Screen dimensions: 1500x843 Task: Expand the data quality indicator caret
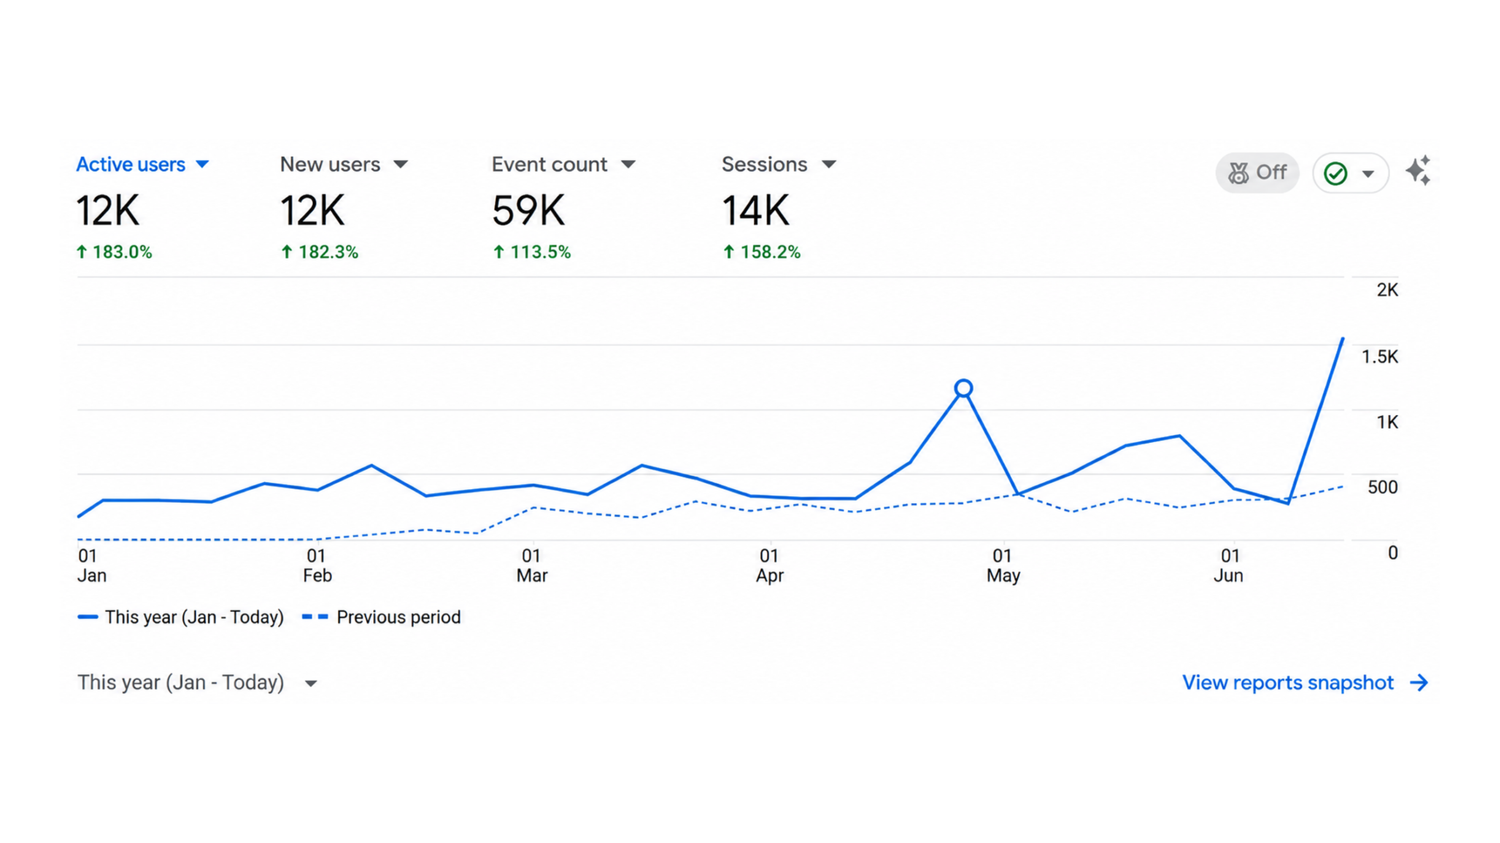tap(1368, 174)
